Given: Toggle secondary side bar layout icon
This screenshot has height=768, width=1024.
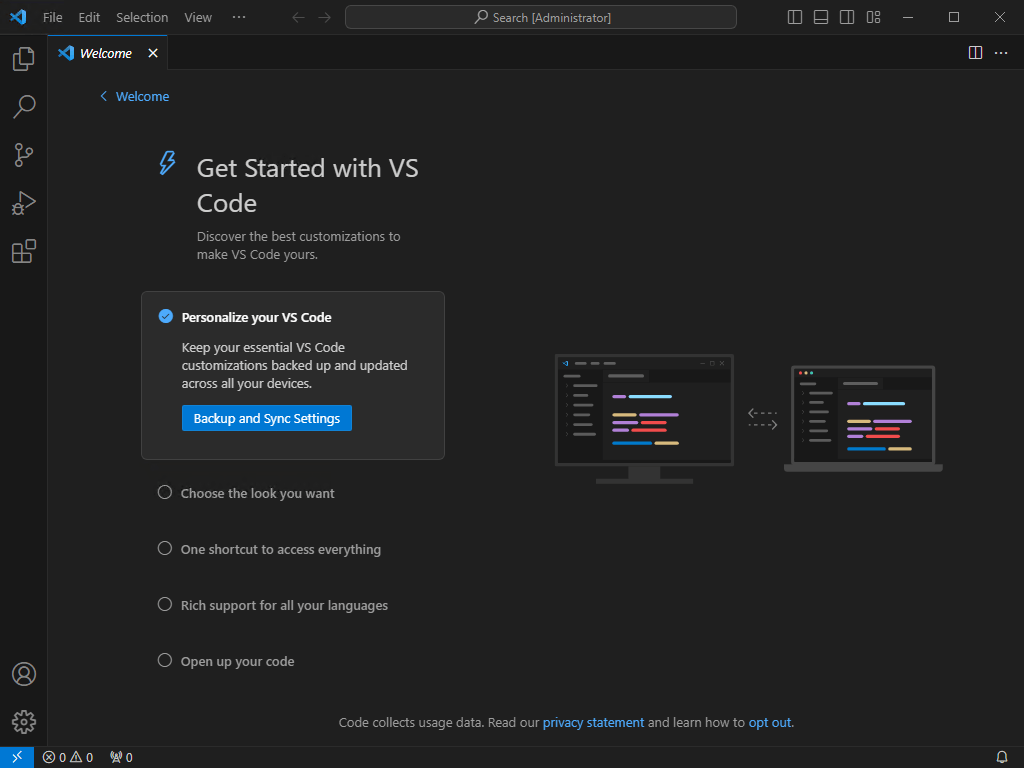Looking at the screenshot, I should (847, 18).
